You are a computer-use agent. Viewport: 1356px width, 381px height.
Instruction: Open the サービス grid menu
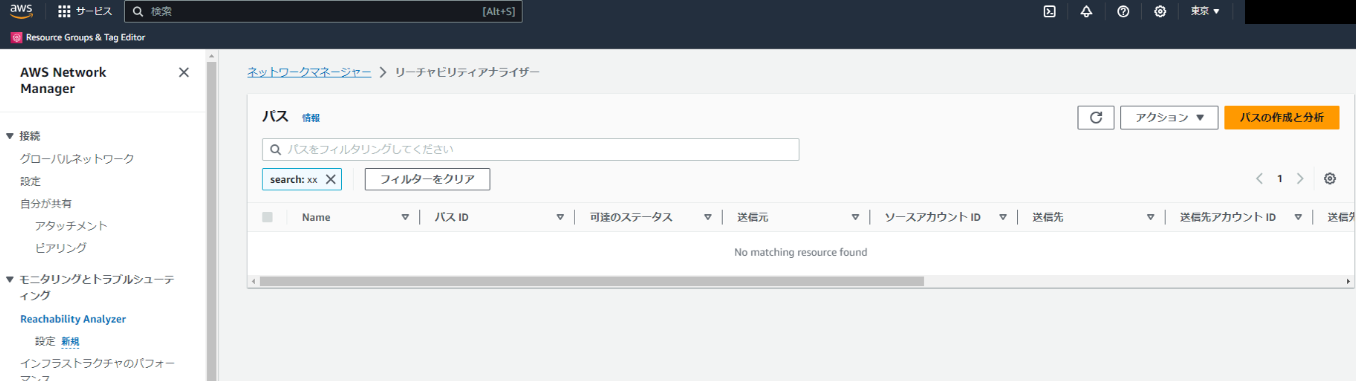click(84, 11)
